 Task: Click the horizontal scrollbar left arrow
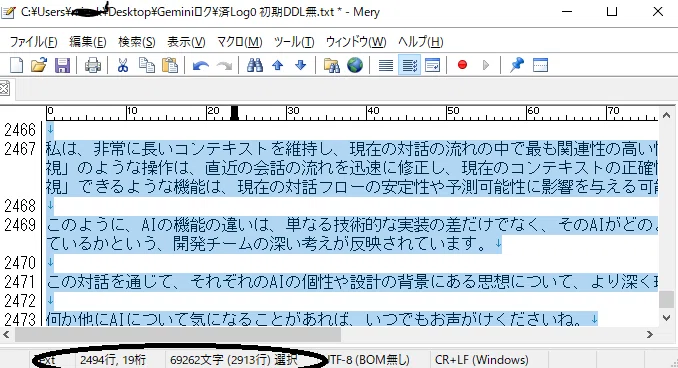[x=6, y=334]
